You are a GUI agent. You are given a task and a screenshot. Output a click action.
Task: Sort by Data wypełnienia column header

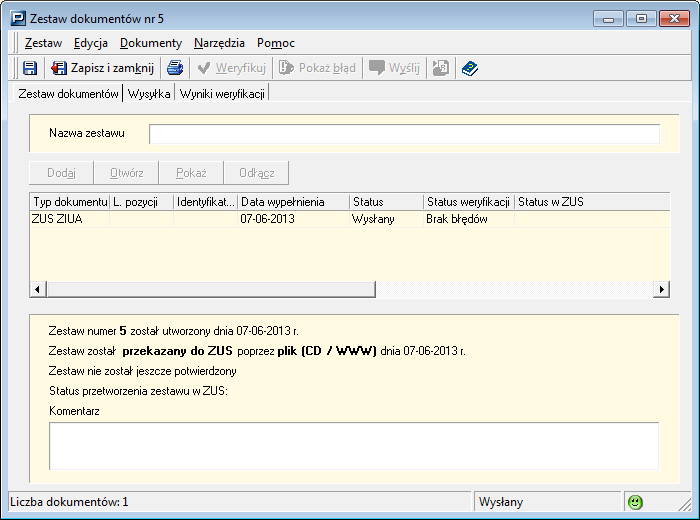(x=293, y=202)
